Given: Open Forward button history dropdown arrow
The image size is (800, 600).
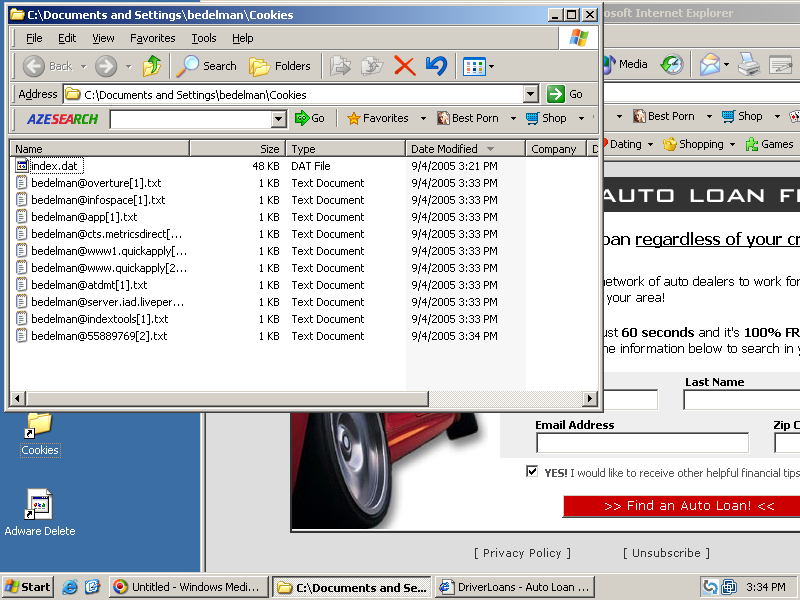Looking at the screenshot, I should point(129,66).
